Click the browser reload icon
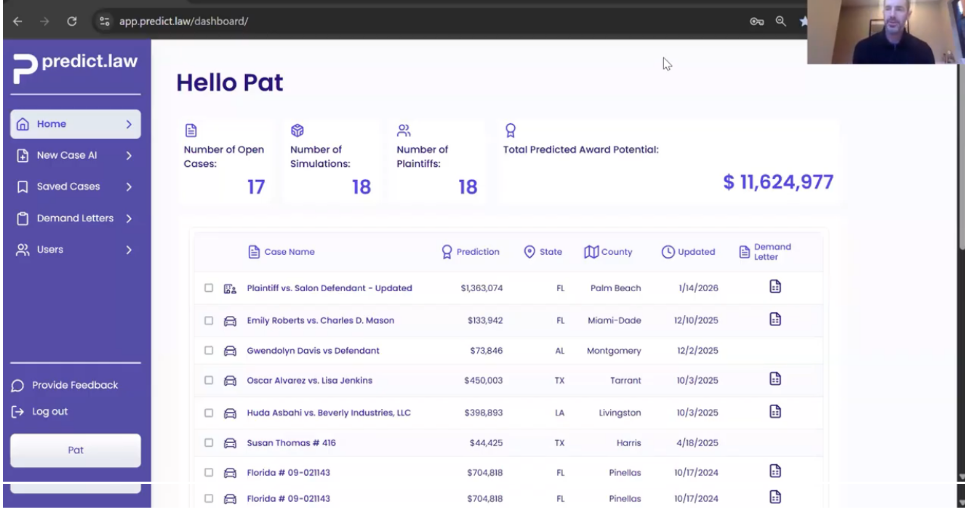This screenshot has height=510, width=966. point(72,21)
